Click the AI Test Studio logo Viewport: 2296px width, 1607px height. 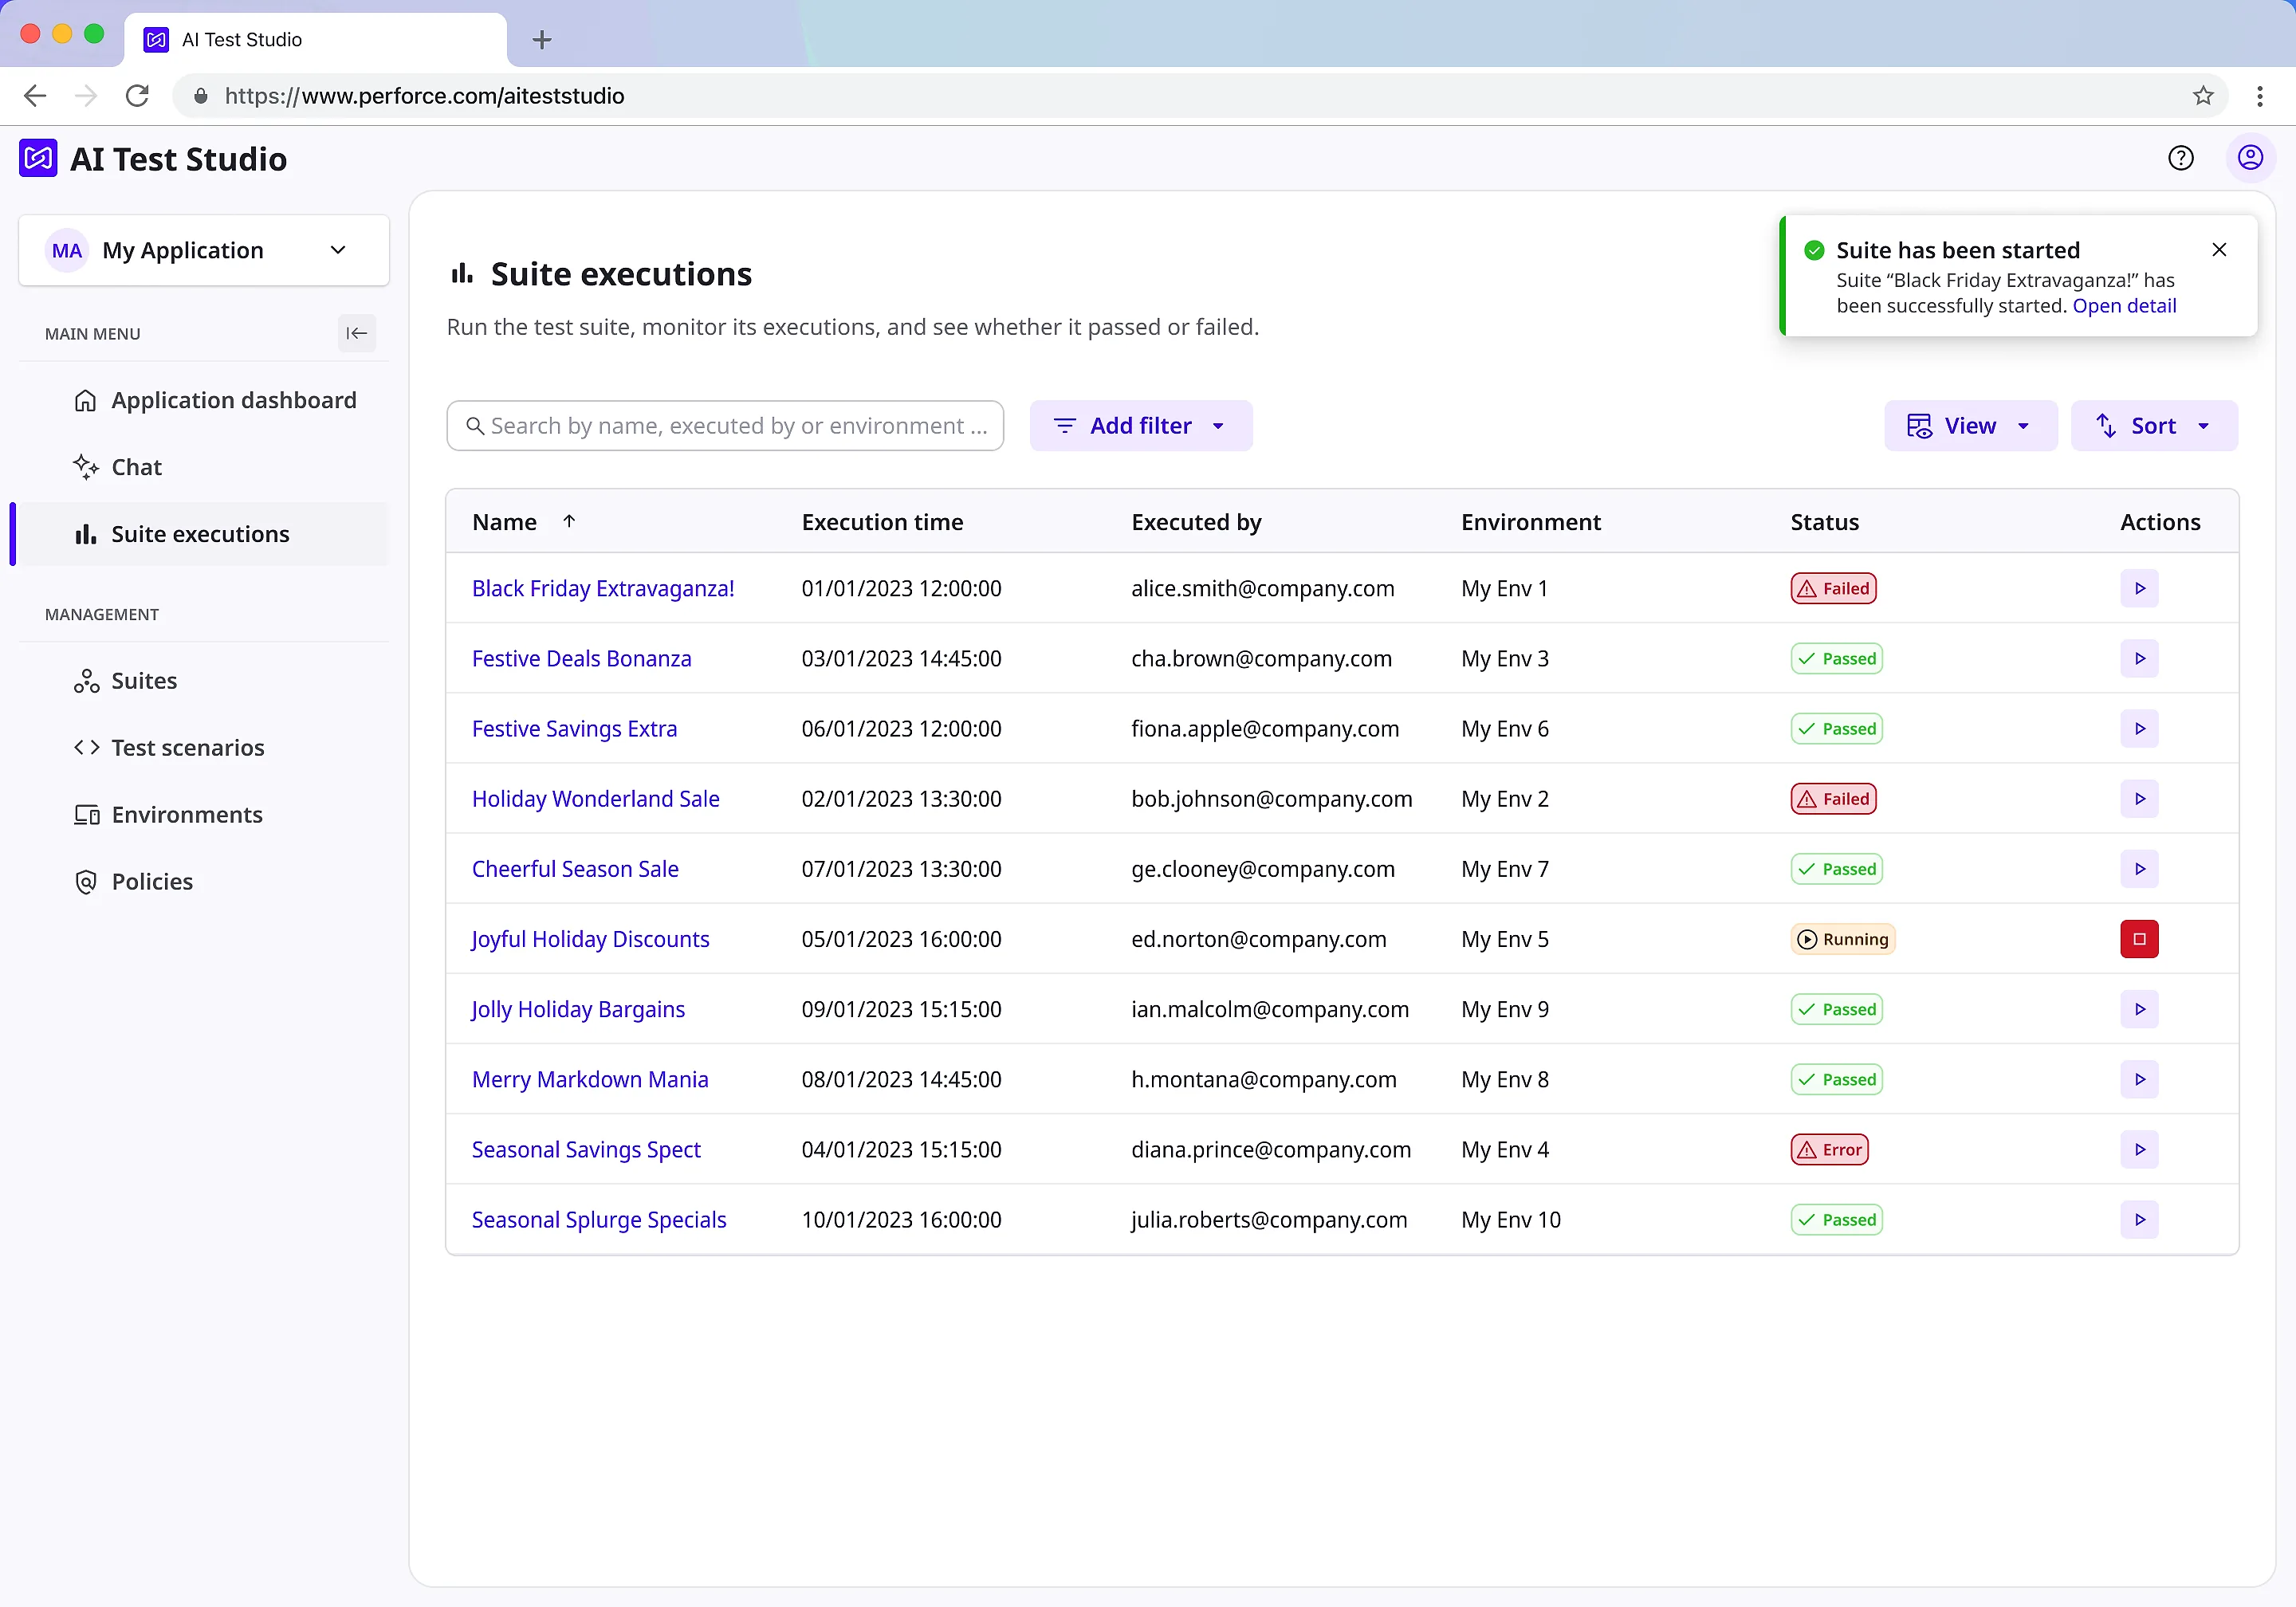click(x=38, y=158)
